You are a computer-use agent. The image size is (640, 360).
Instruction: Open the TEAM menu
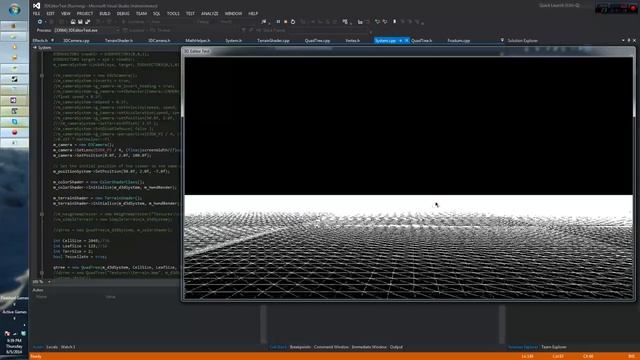point(141,13)
